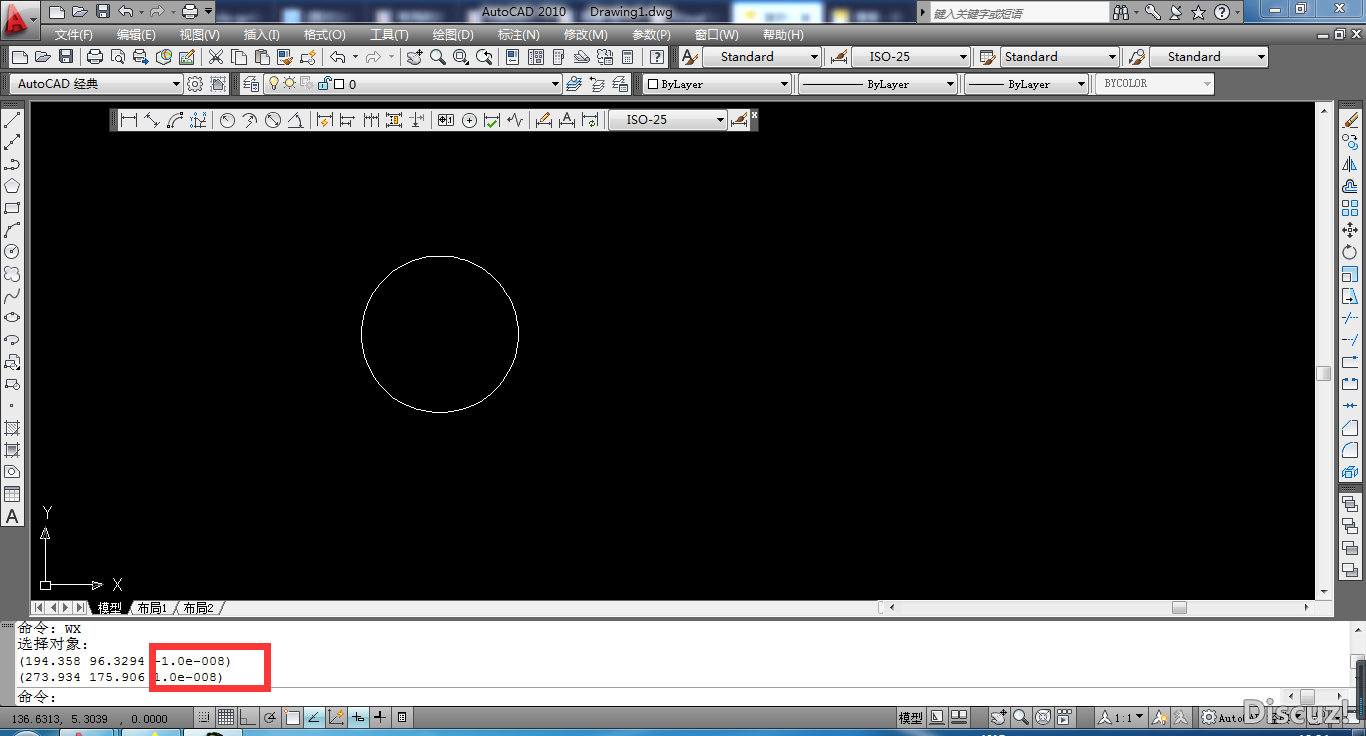Open the Hatch tool

point(12,428)
